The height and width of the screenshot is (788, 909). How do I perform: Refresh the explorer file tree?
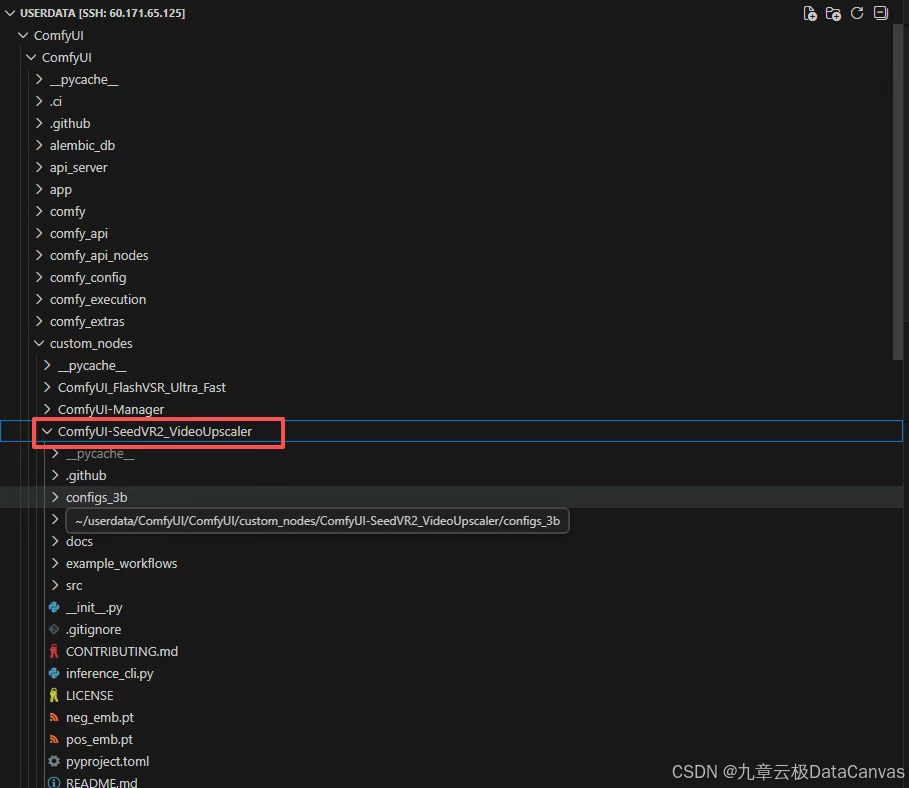[857, 13]
